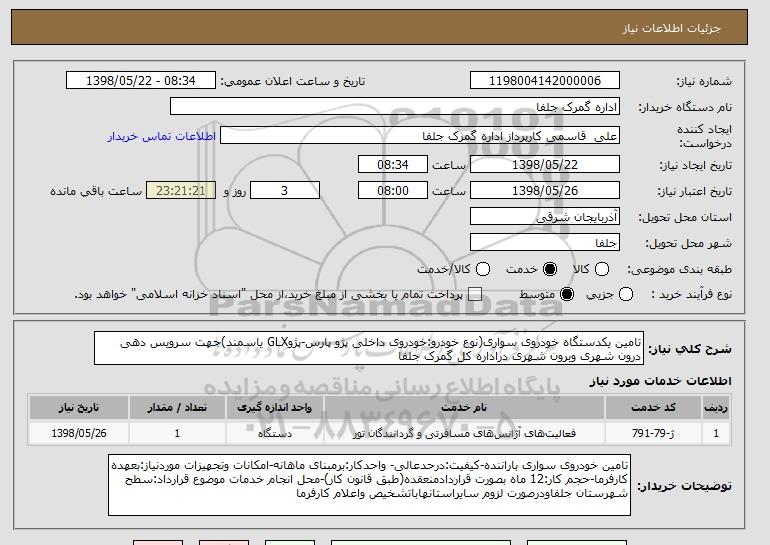Click the need date cell 1398/05/26 in table
This screenshot has height=545, width=770.
(79, 434)
